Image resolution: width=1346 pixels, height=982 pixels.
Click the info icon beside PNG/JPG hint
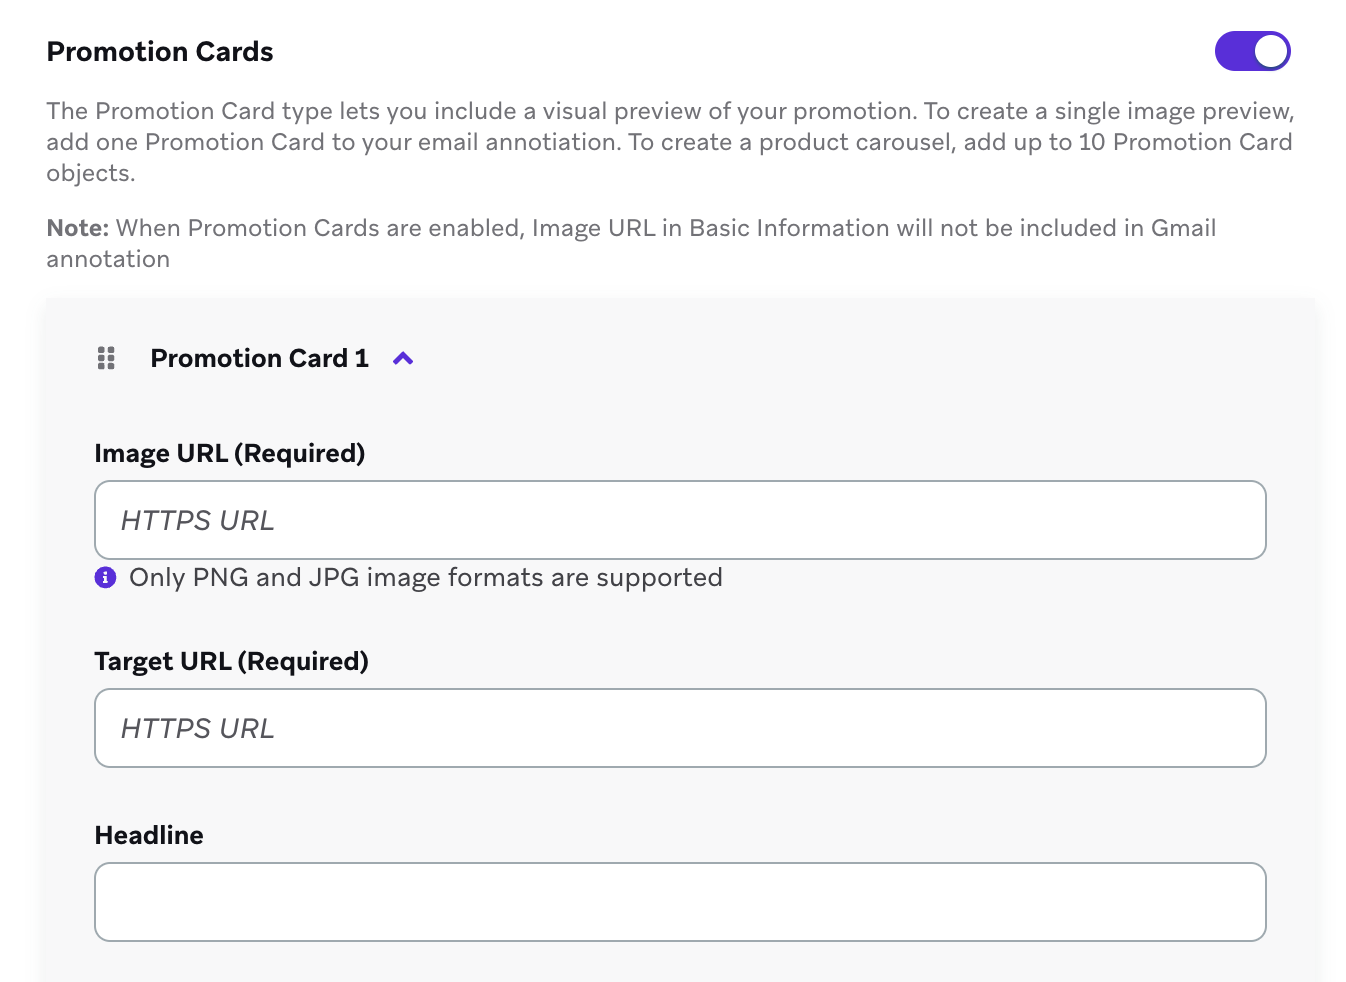105,577
